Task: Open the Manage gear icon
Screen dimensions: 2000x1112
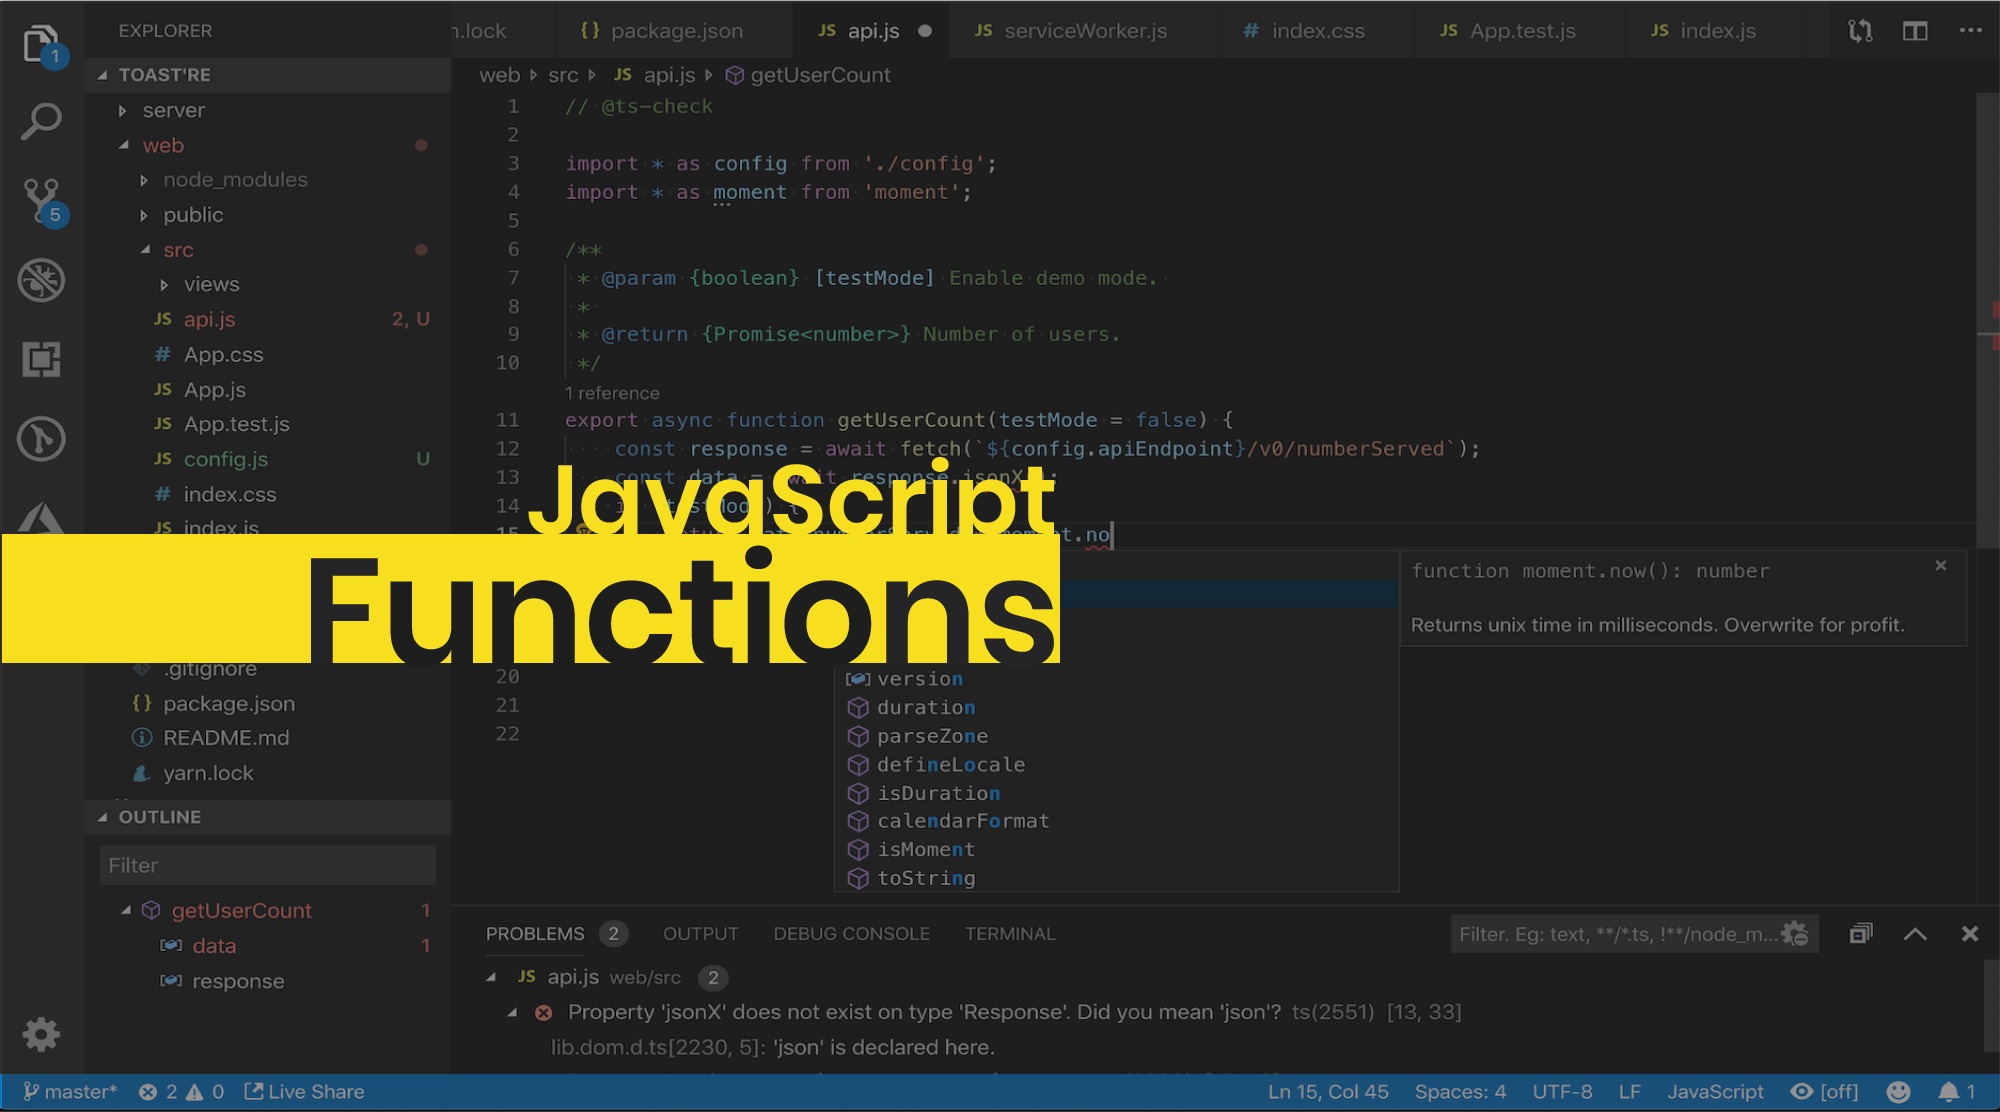Action: click(41, 1034)
